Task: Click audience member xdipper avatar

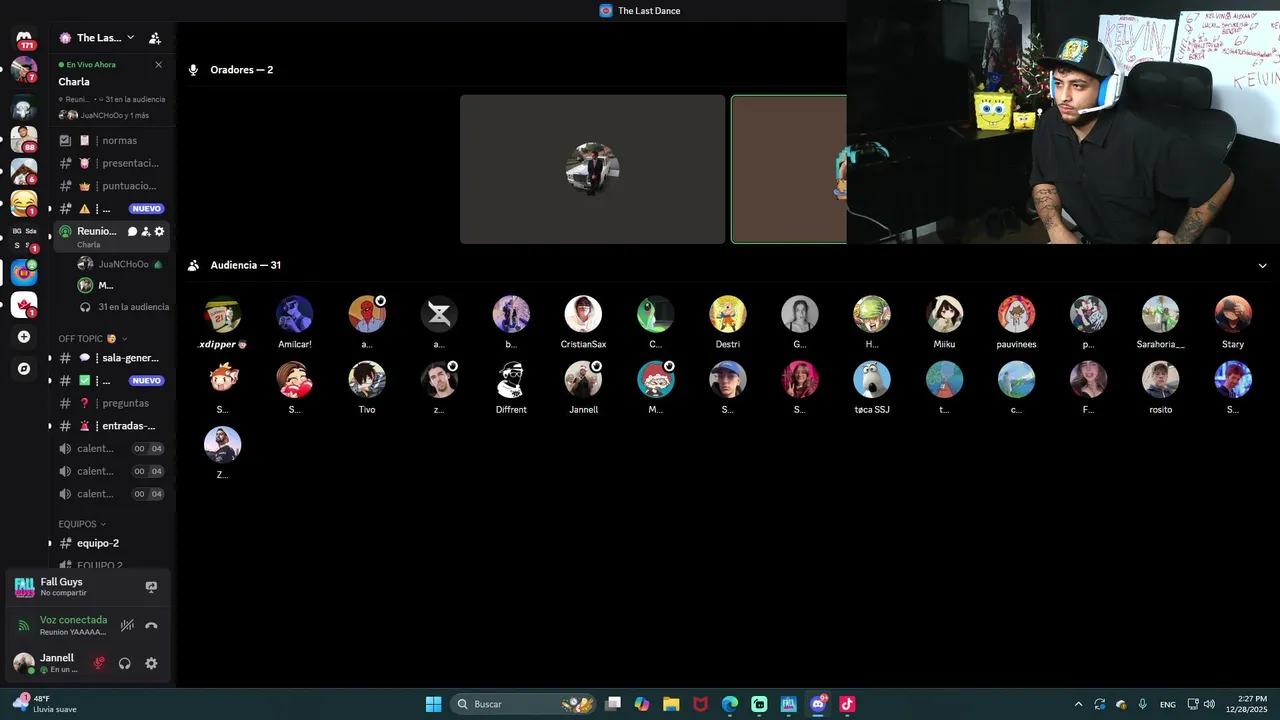Action: (x=222, y=314)
